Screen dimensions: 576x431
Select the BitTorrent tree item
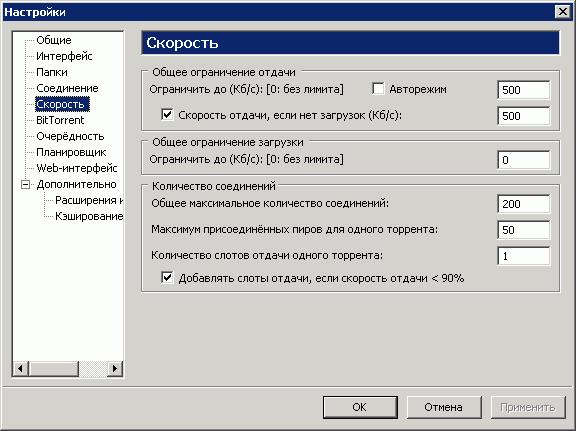(x=60, y=120)
